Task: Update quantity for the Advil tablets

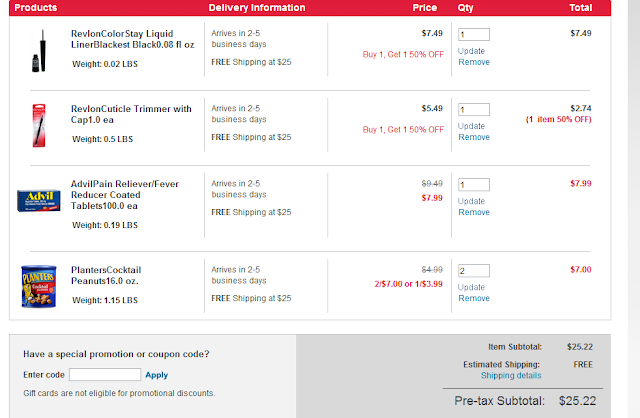Action: 471,201
